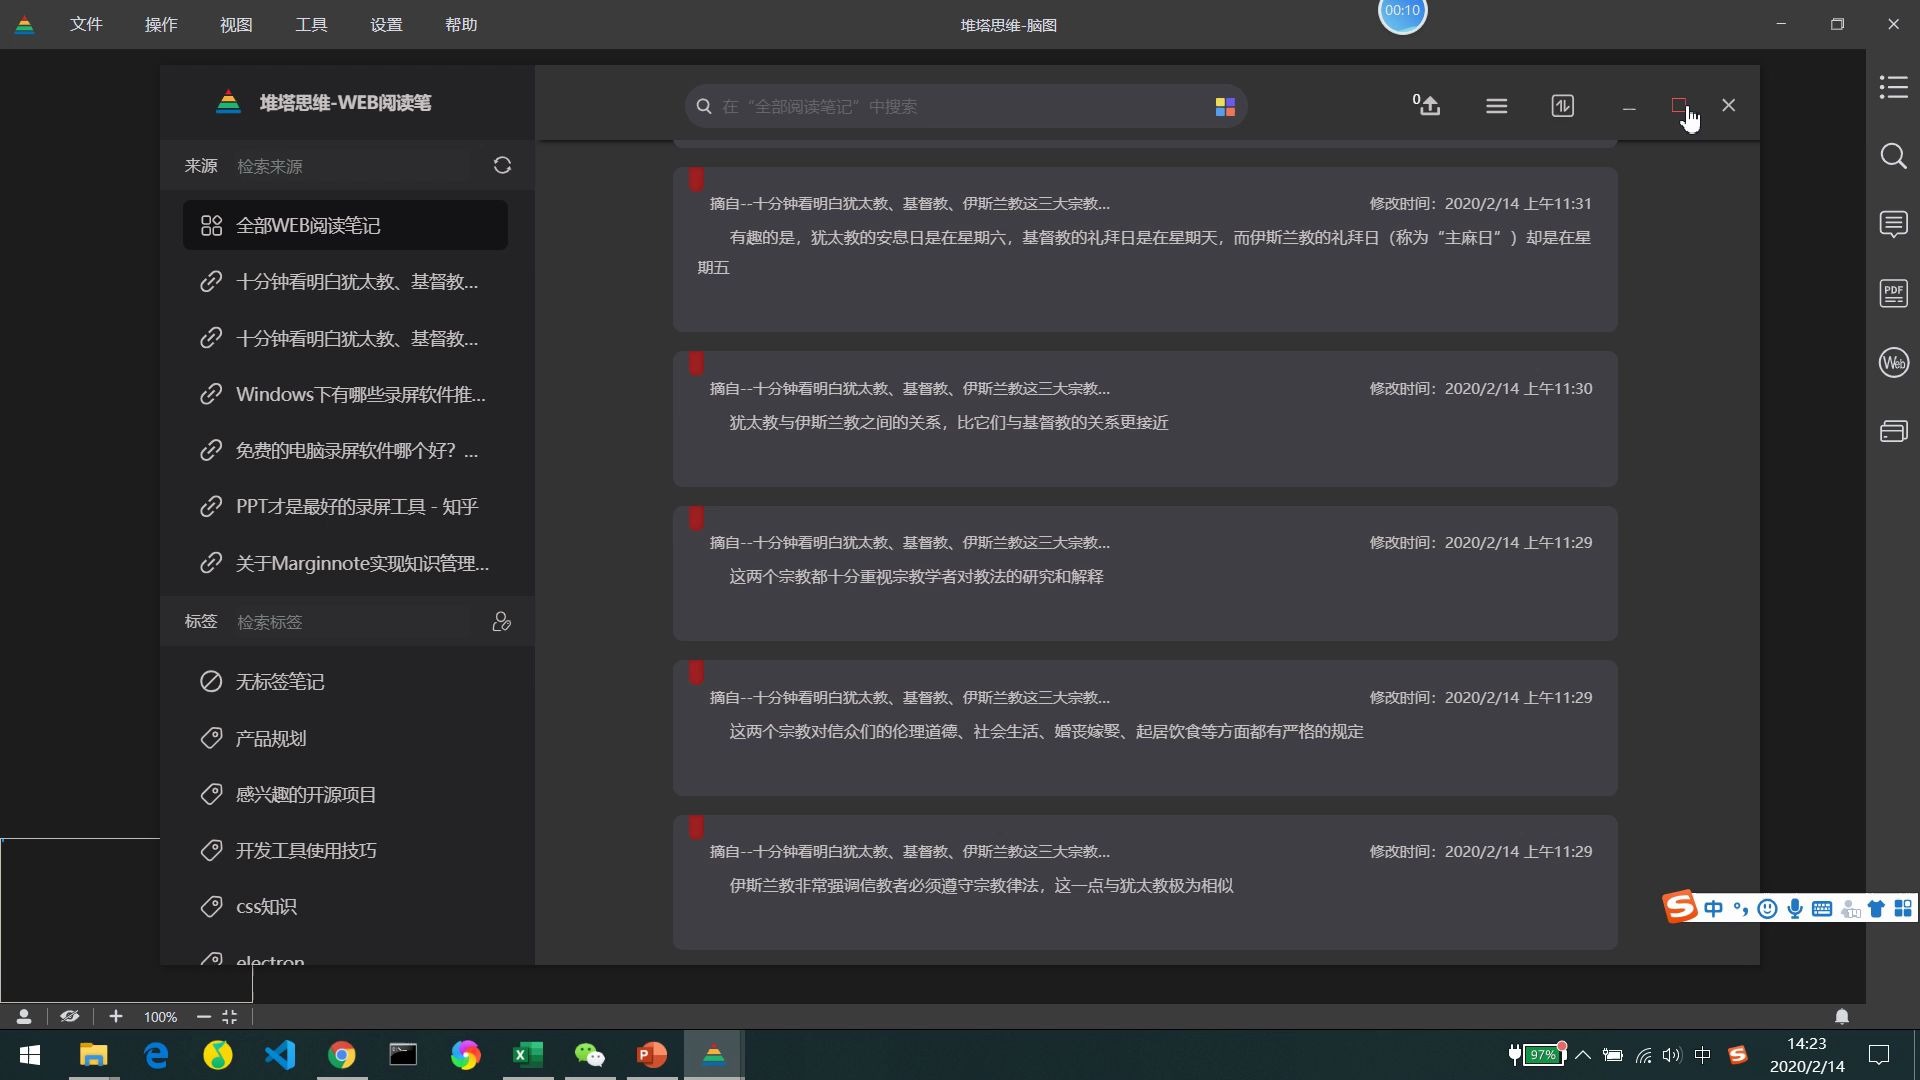Toggle the hidden-eye visibility icon in status bar

(x=69, y=1016)
